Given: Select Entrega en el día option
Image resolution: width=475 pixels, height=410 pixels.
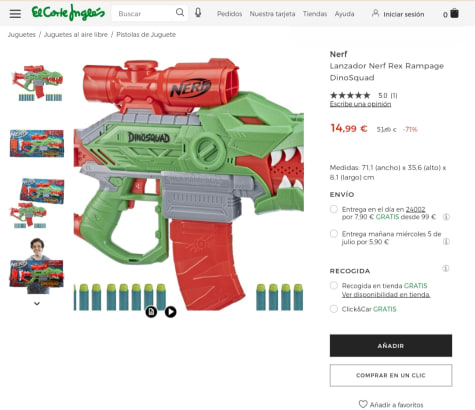Looking at the screenshot, I should (x=334, y=209).
